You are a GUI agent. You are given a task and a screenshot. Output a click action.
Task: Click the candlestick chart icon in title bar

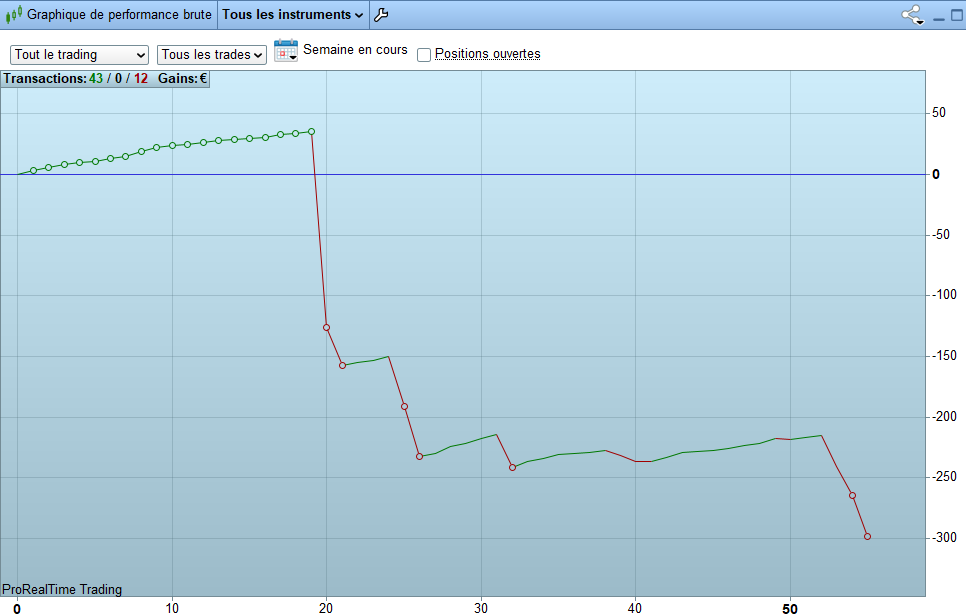pos(14,14)
